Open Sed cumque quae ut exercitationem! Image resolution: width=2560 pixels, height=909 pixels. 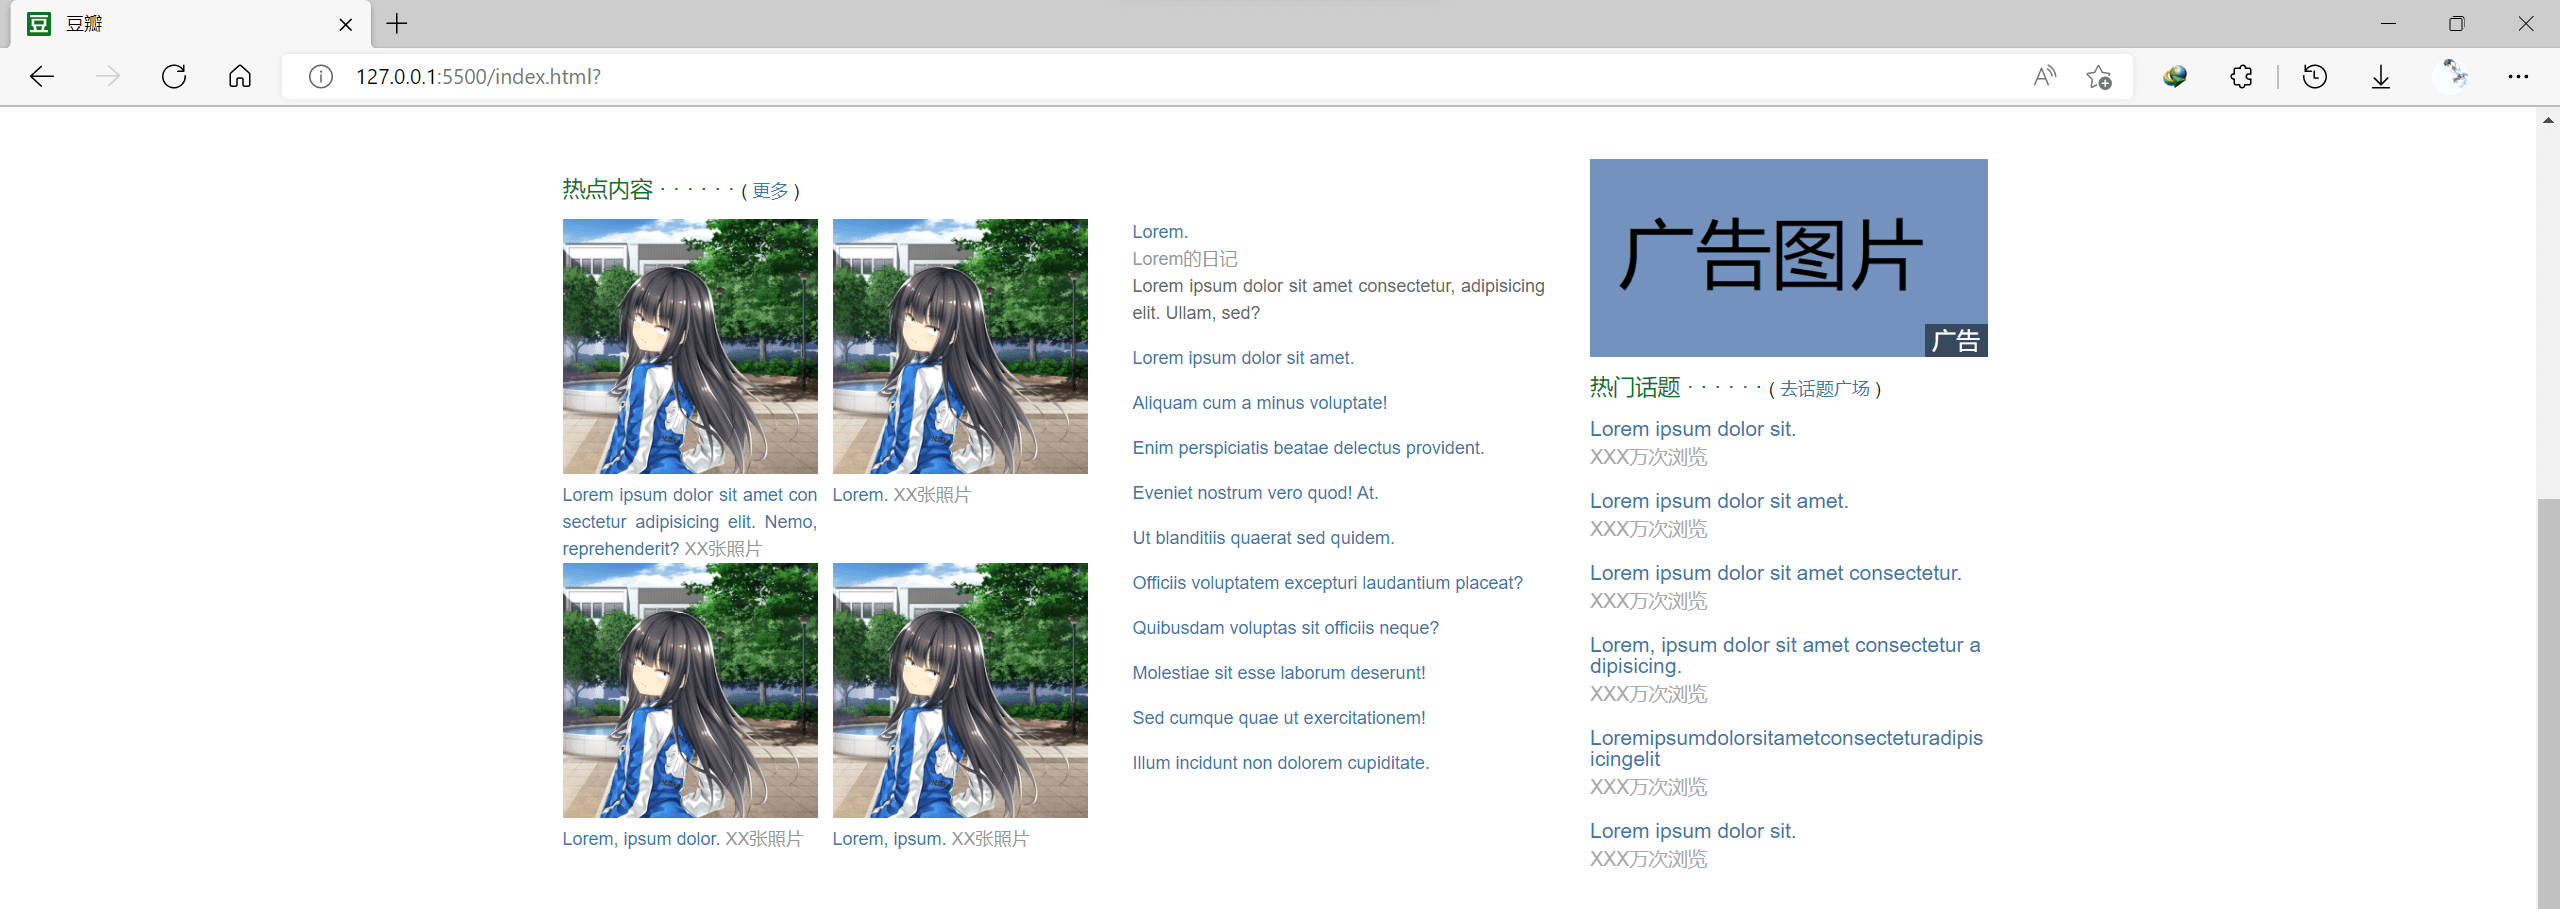(x=1279, y=717)
